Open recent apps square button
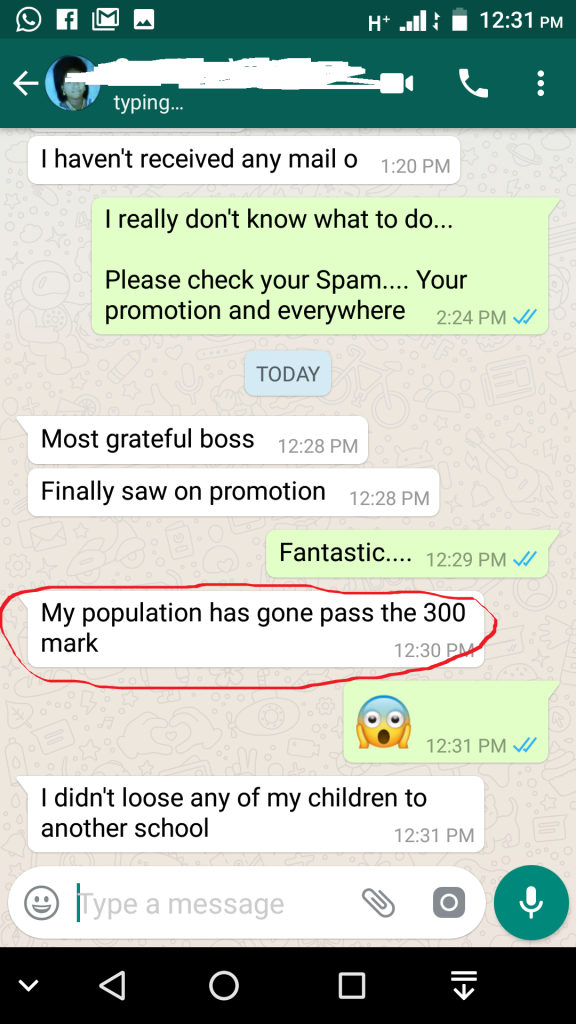Image resolution: width=576 pixels, height=1024 pixels. (351, 985)
